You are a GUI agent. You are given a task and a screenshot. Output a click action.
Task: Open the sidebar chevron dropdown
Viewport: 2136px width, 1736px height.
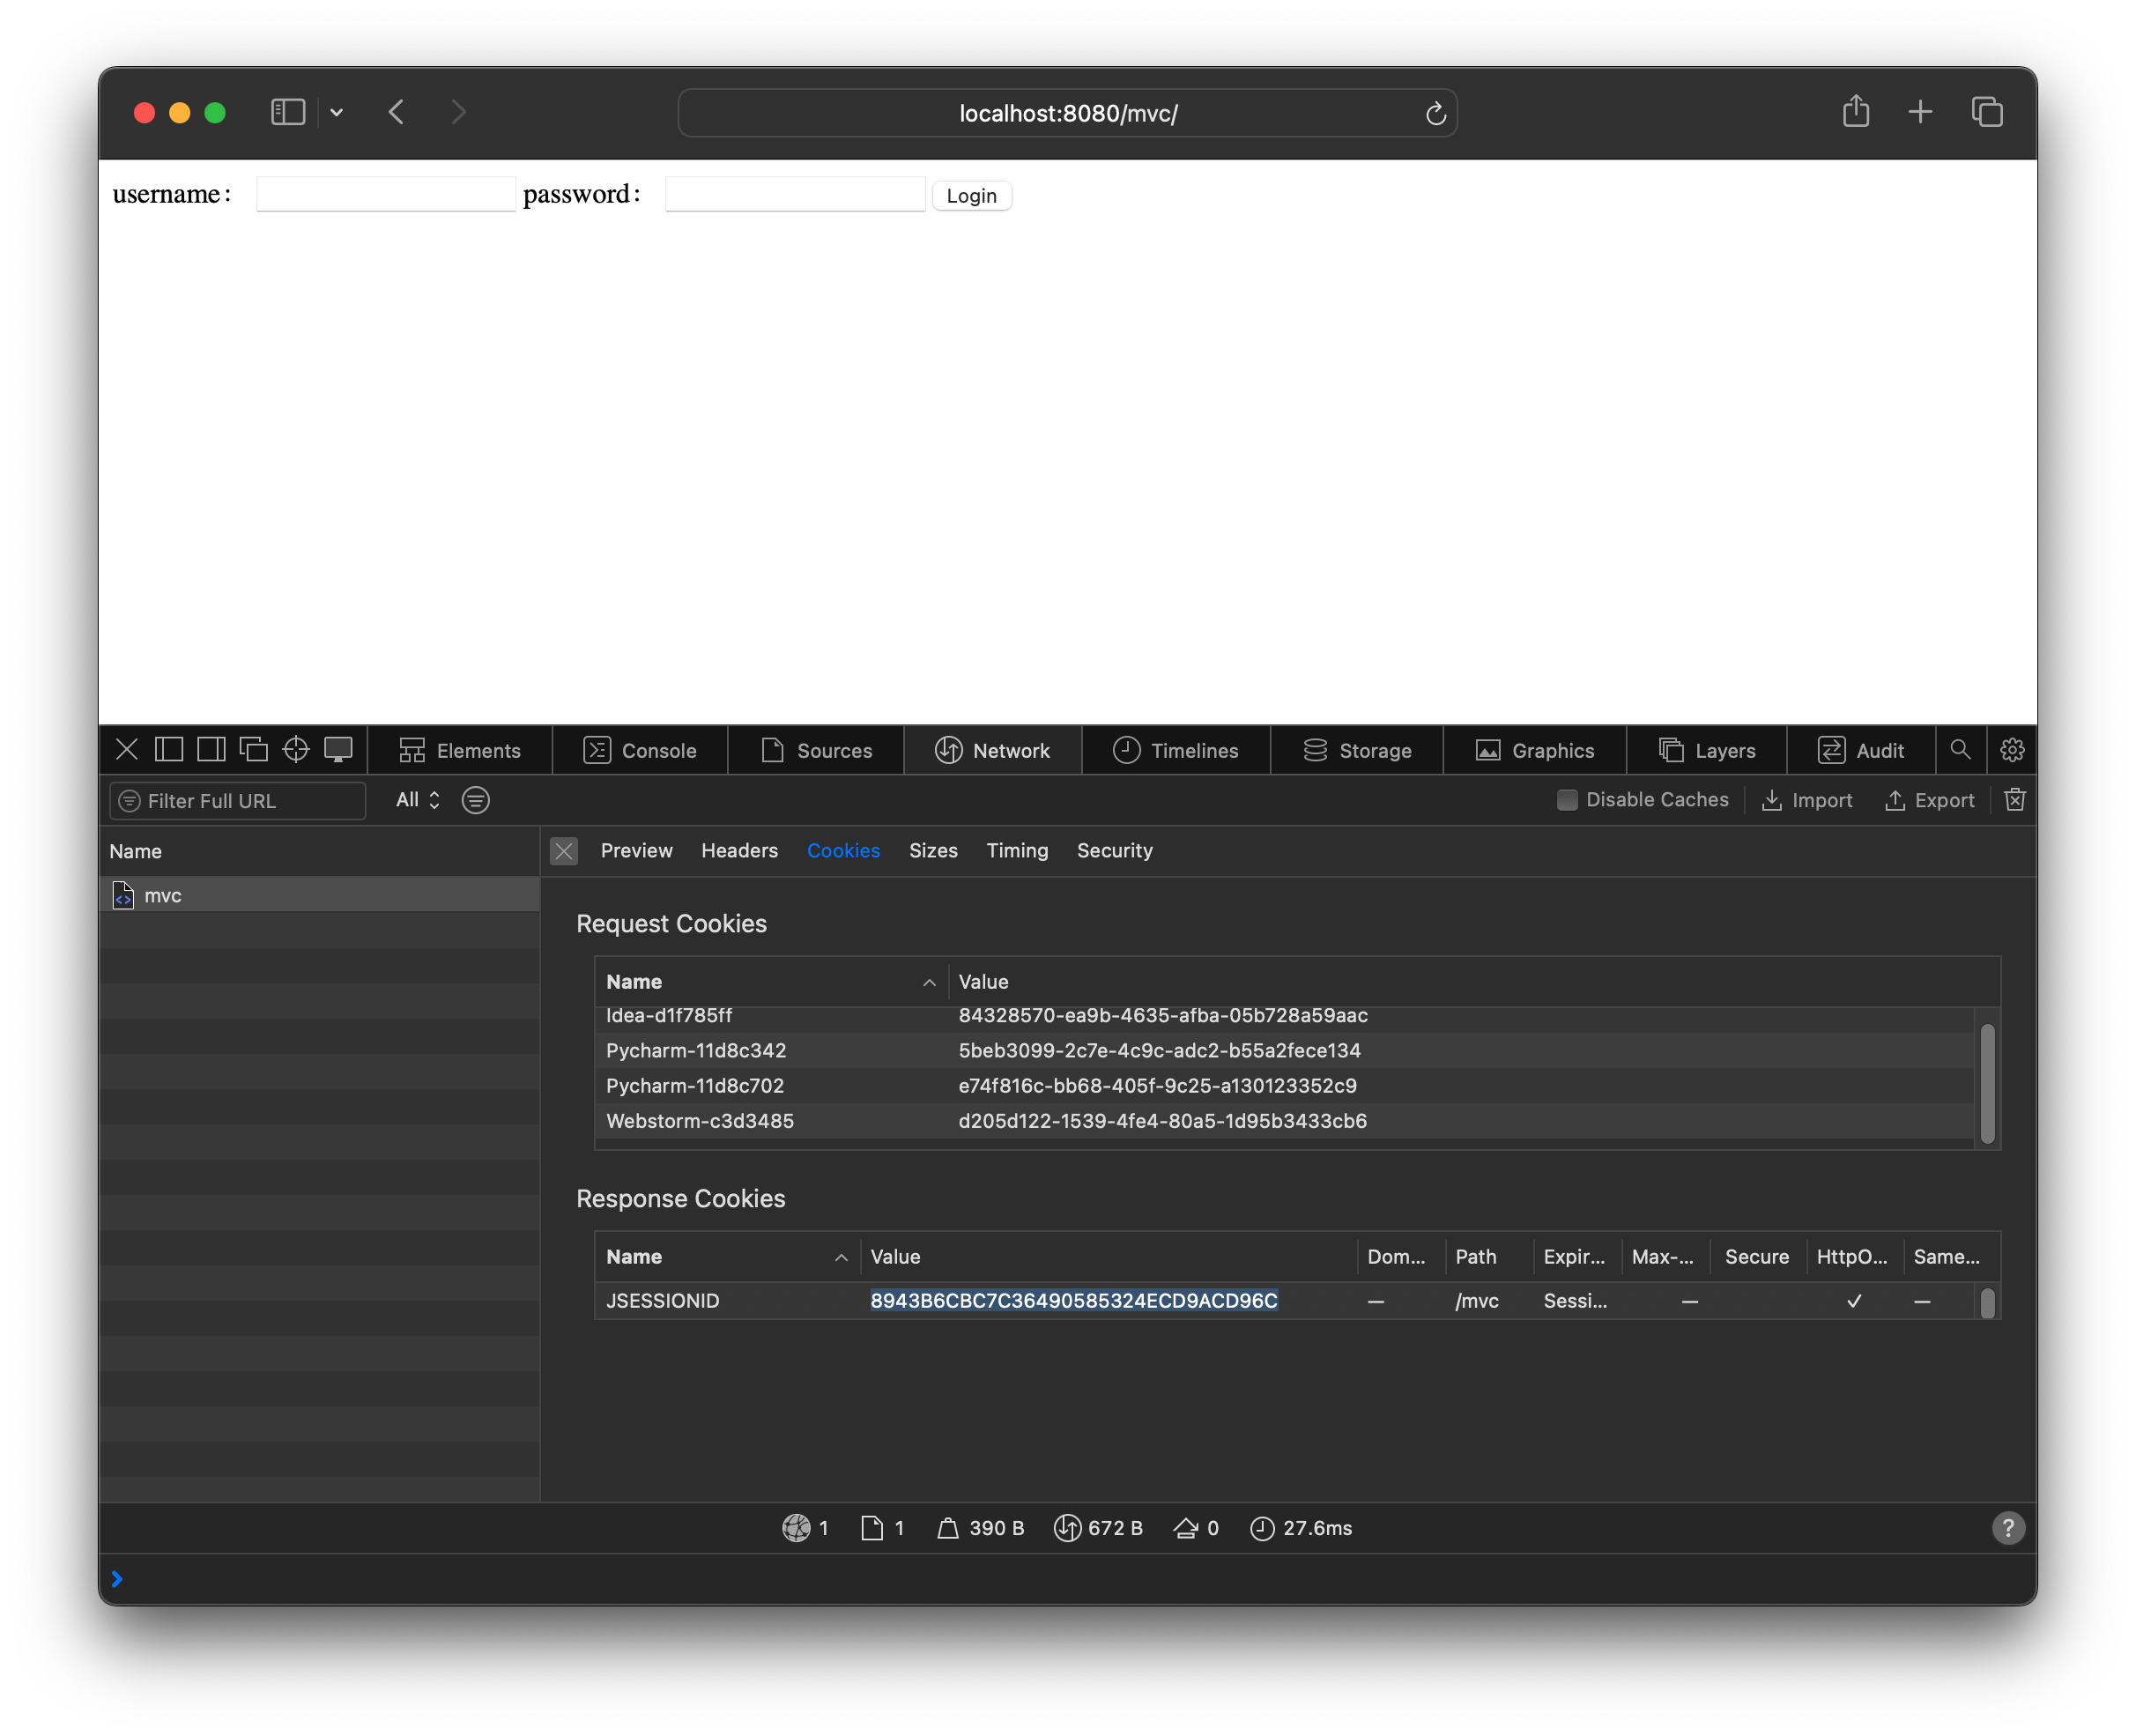coord(336,112)
